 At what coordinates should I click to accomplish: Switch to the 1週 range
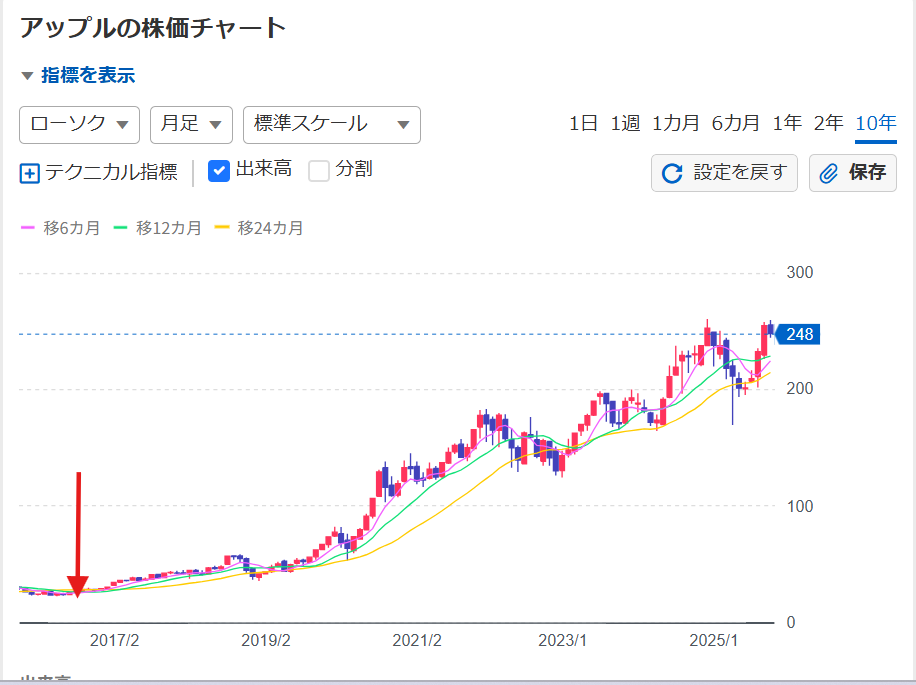pyautogui.click(x=625, y=123)
